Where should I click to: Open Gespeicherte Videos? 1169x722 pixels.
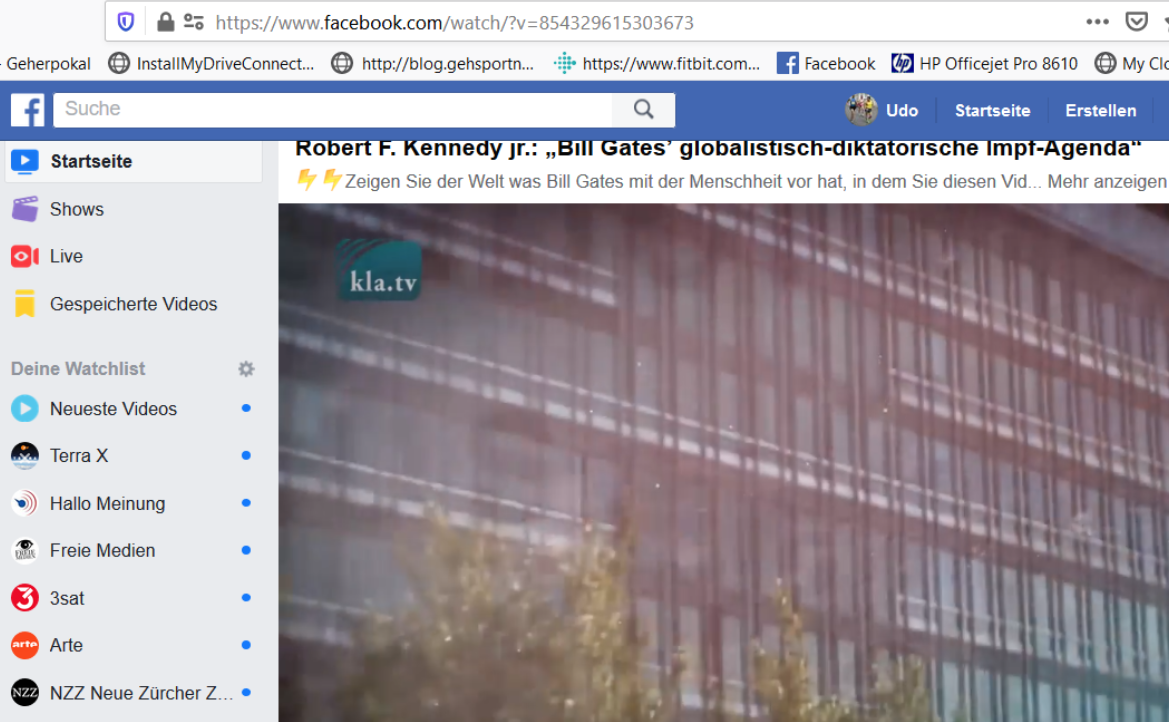click(x=133, y=304)
